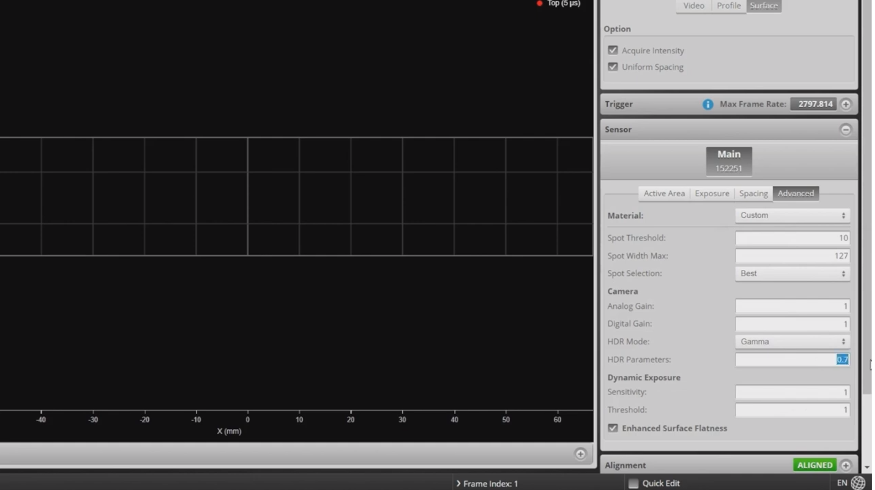Click the EN language indicator
875x490 pixels.
[x=842, y=483]
